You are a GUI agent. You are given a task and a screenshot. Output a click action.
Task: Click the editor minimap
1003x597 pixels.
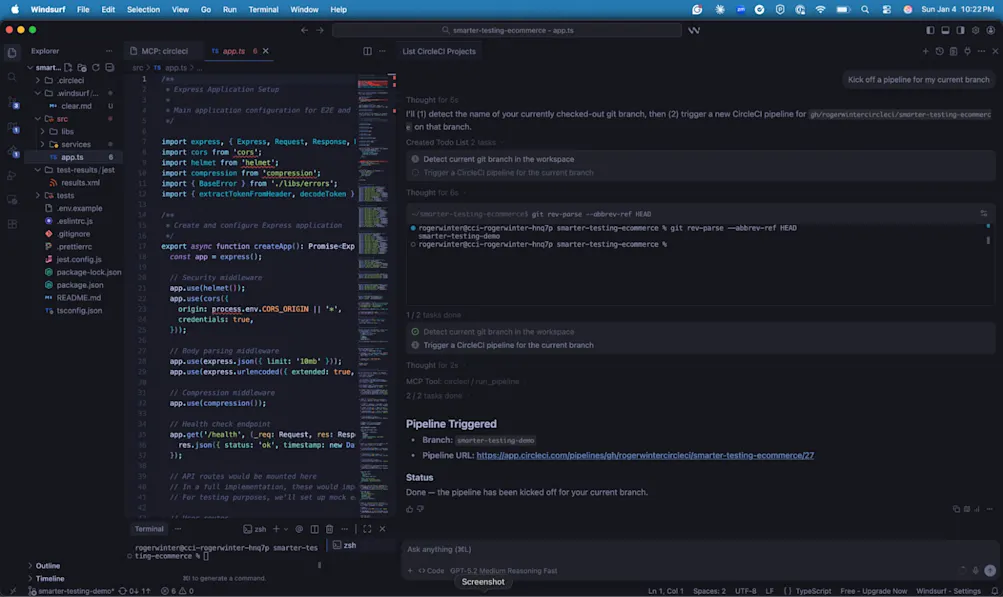pos(373,294)
